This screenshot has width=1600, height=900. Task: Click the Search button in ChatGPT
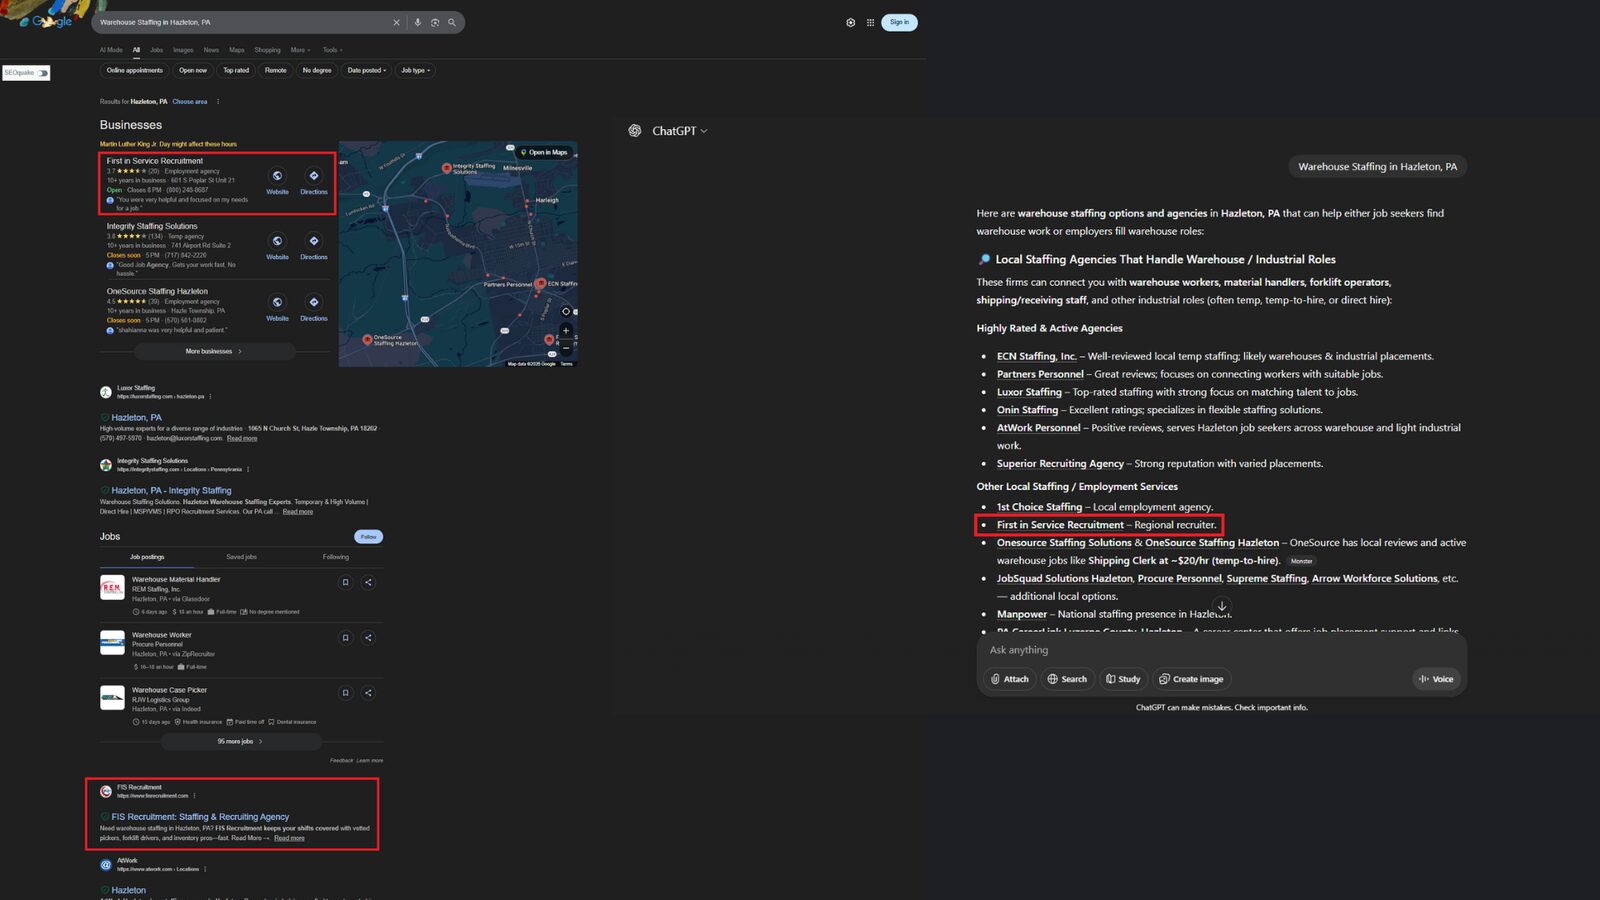point(1067,679)
